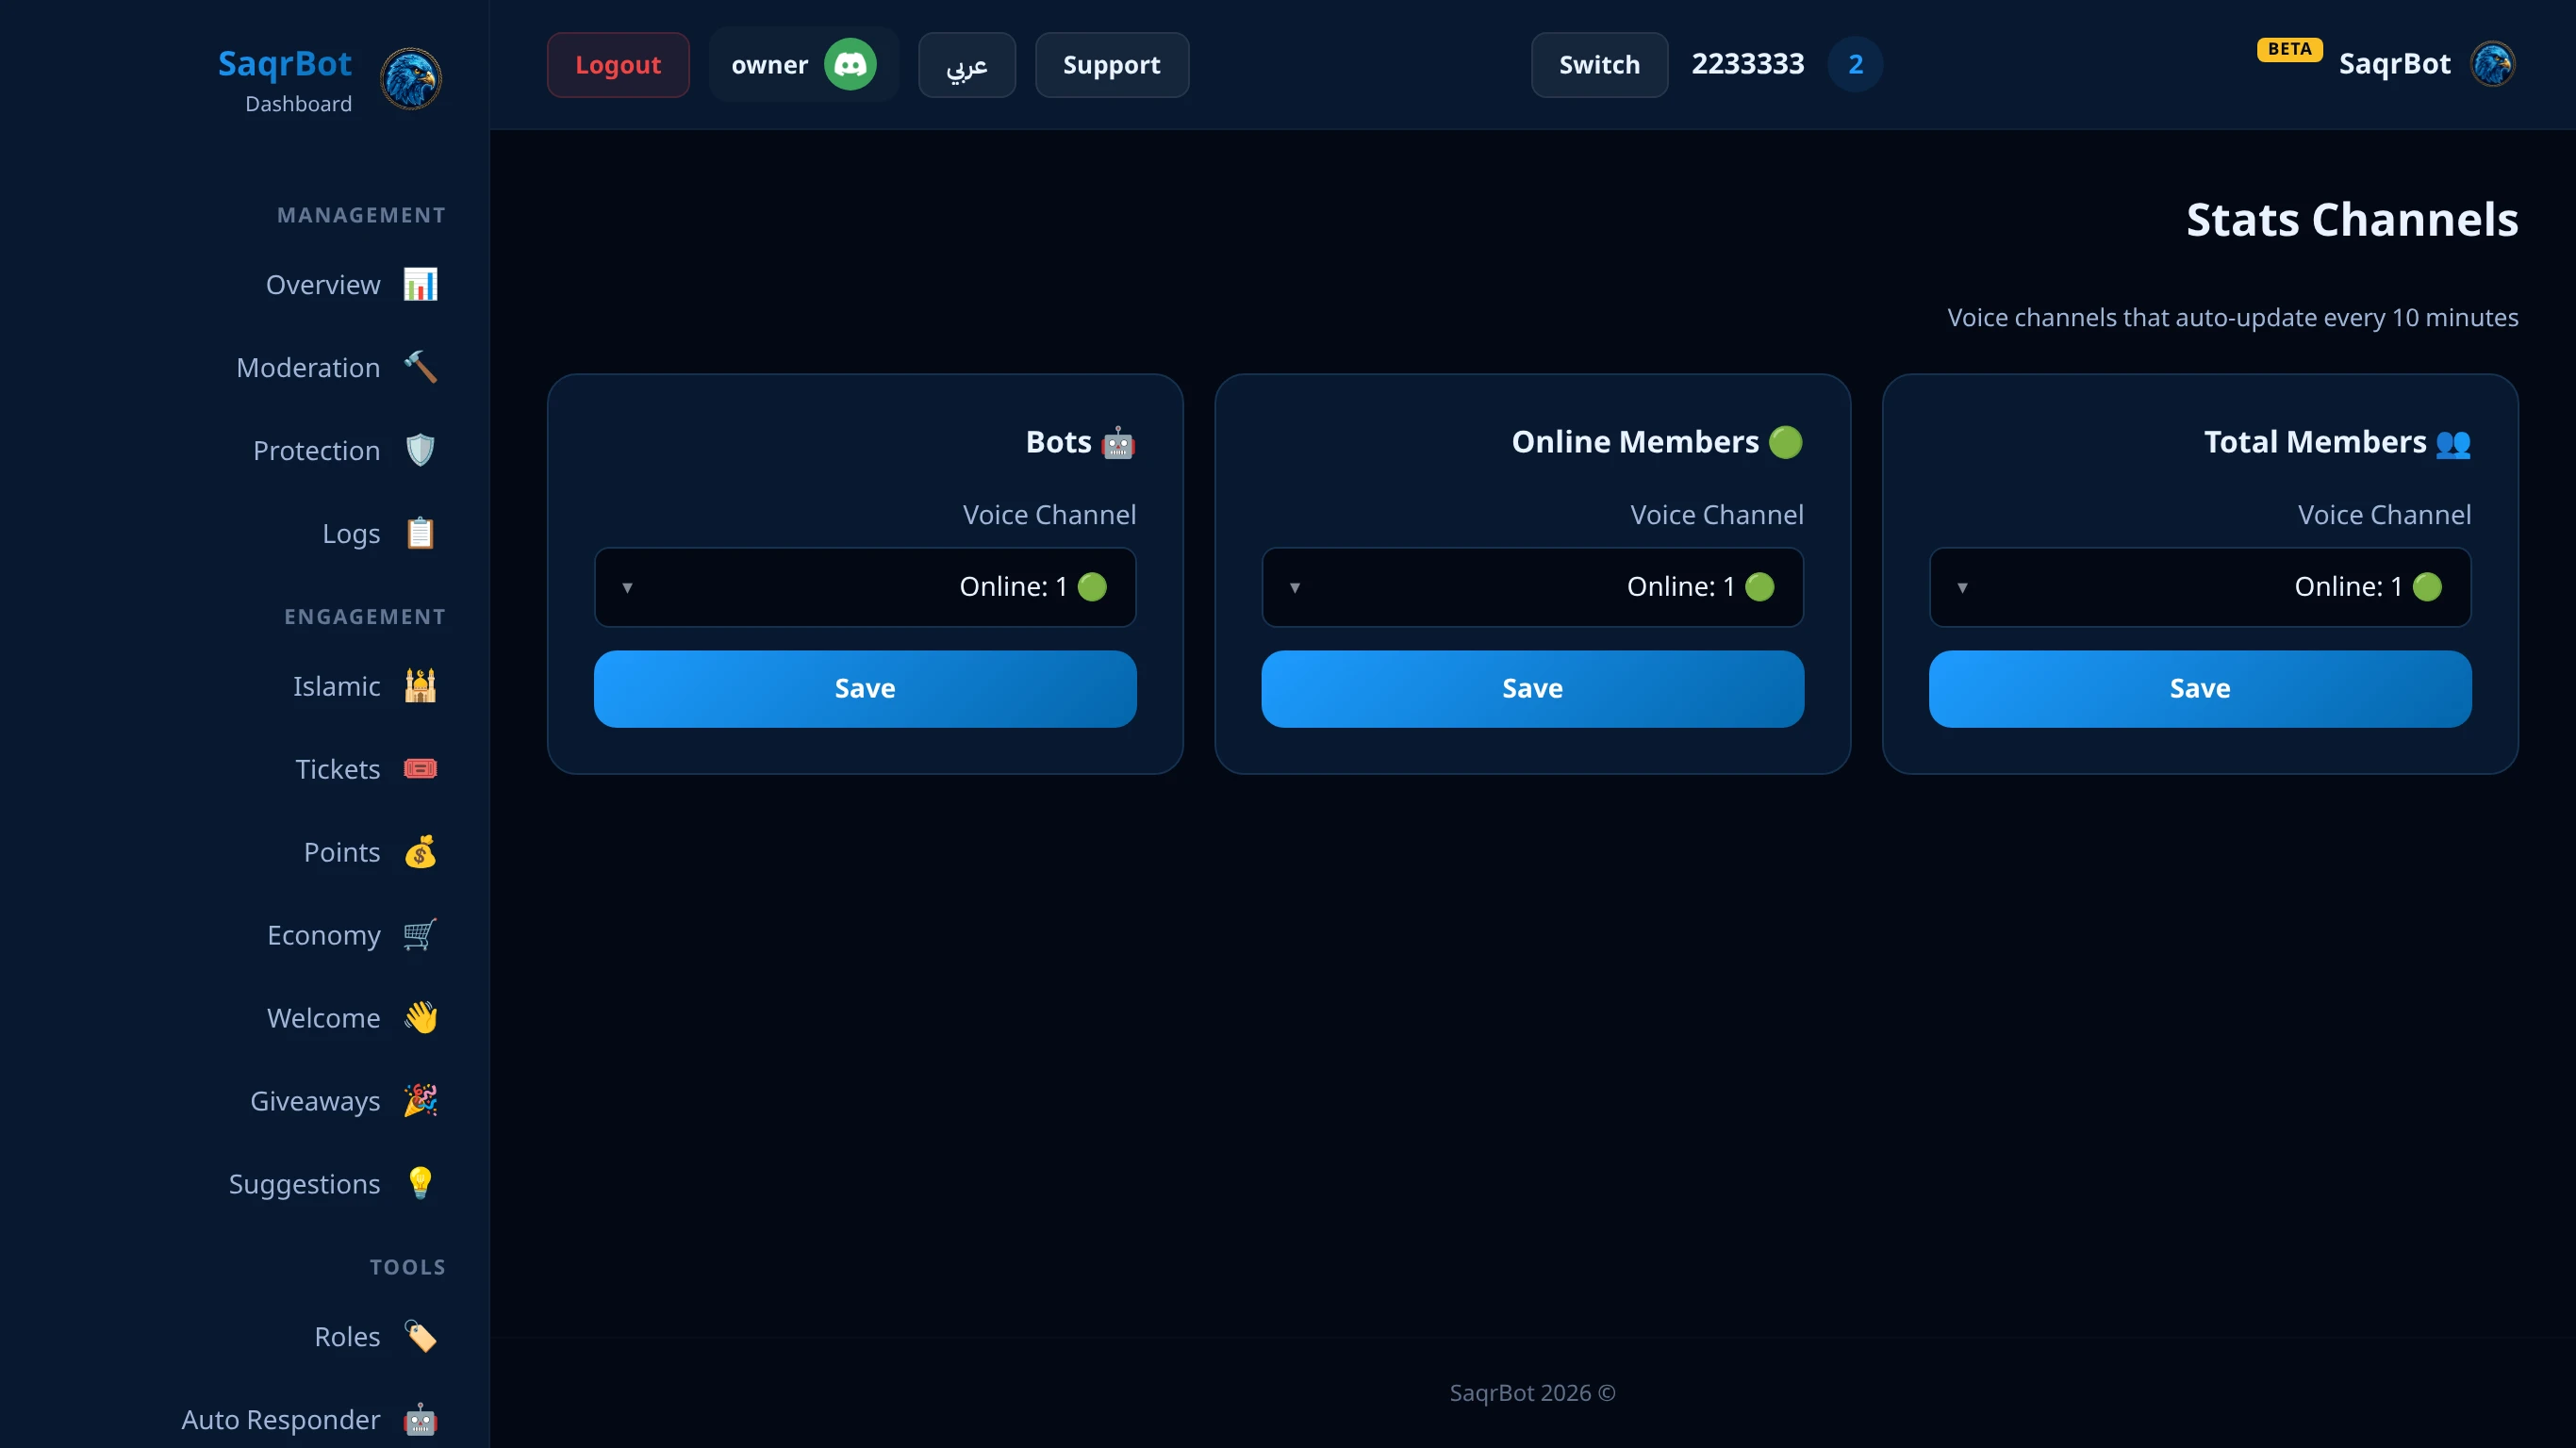The width and height of the screenshot is (2576, 1448).
Task: Click the Online Members card title
Action: (x=1658, y=442)
